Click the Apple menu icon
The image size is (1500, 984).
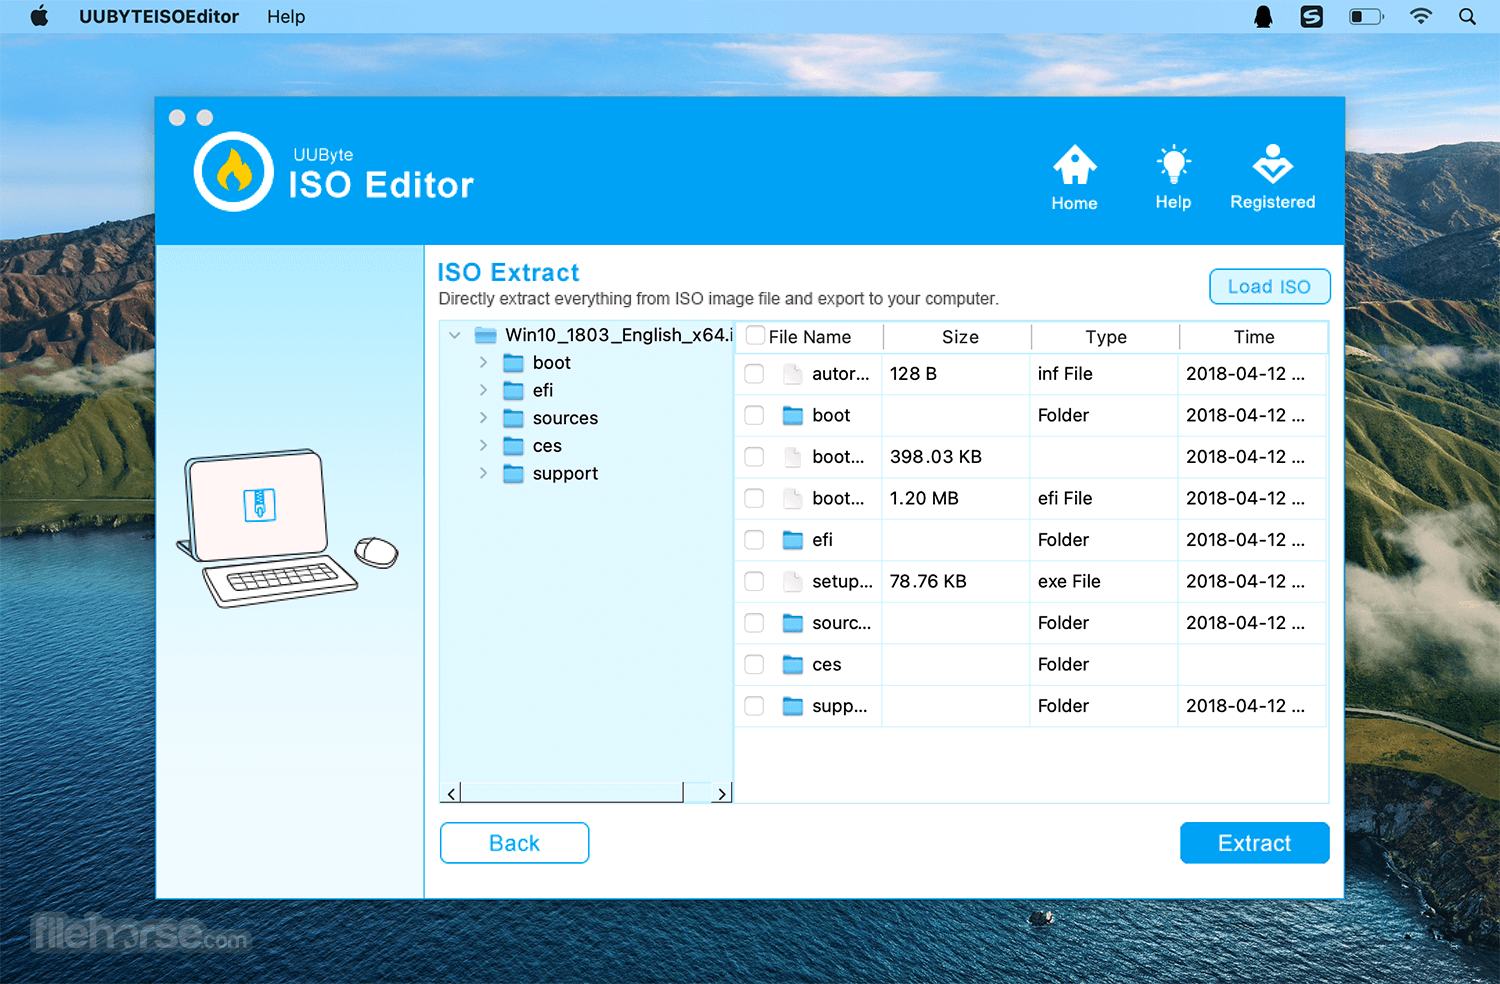point(39,16)
